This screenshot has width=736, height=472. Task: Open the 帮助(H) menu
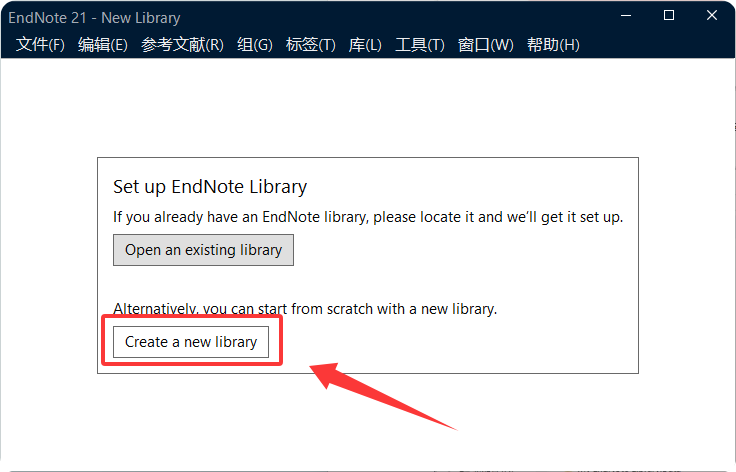(553, 45)
